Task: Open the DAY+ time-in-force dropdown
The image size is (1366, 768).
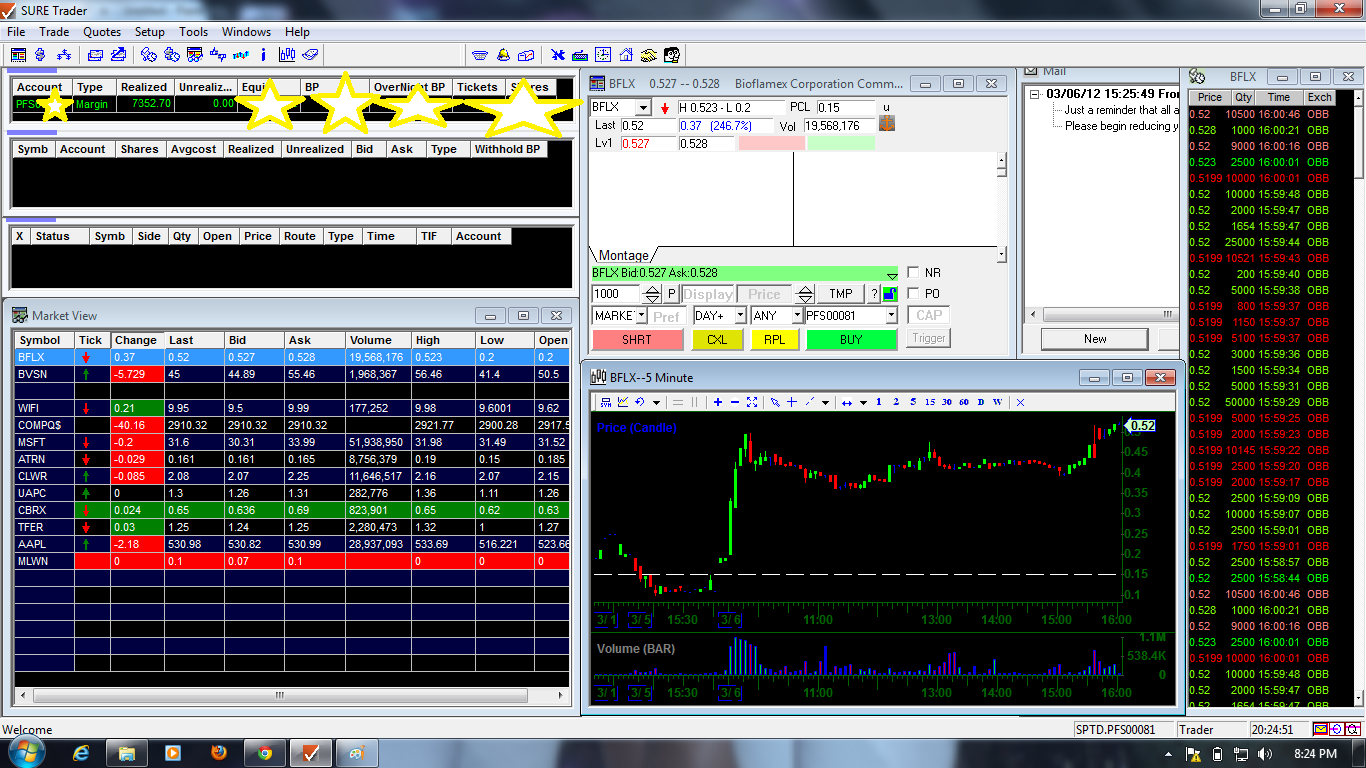Action: (x=740, y=315)
